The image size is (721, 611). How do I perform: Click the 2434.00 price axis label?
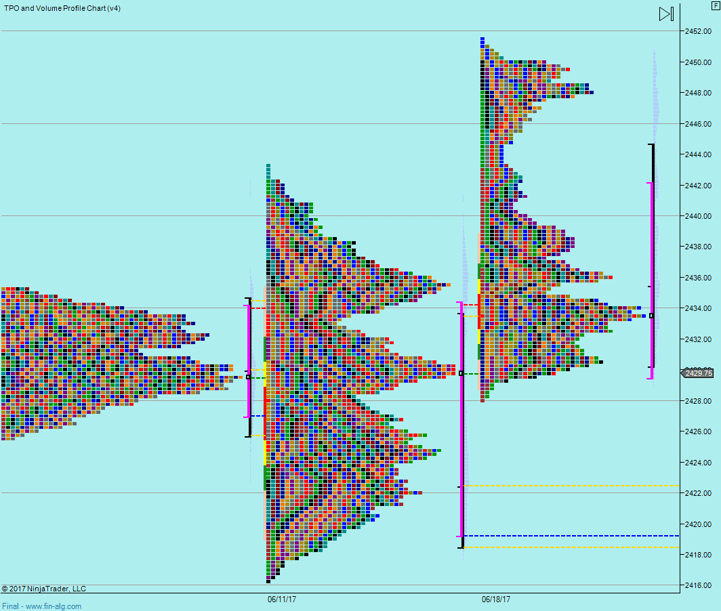click(698, 308)
